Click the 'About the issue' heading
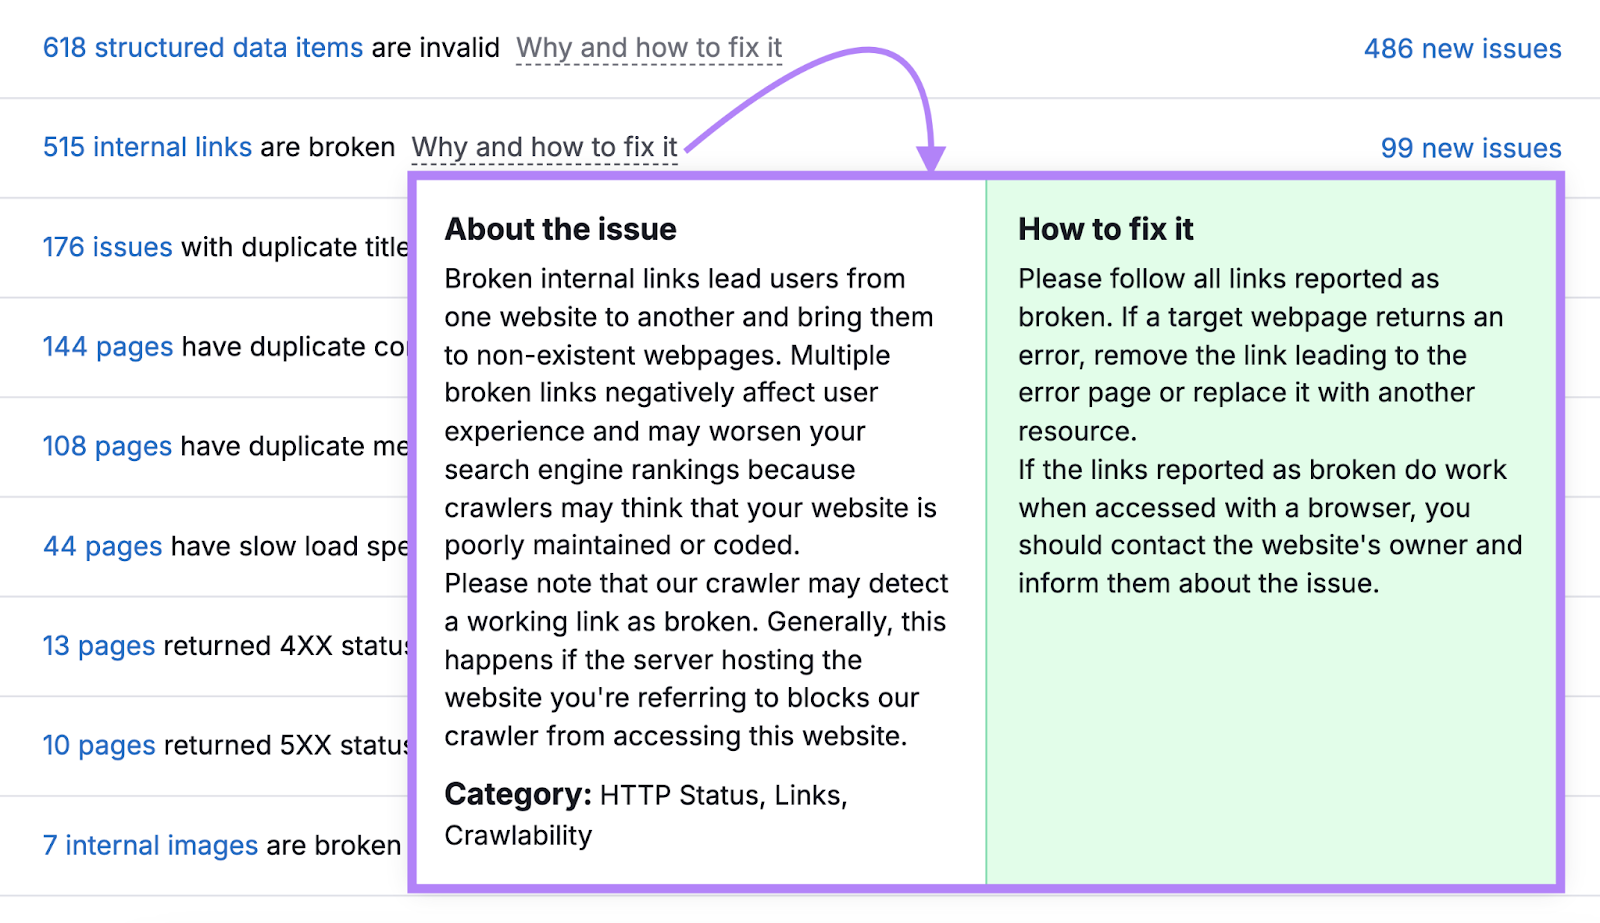The width and height of the screenshot is (1600, 923). tap(560, 229)
